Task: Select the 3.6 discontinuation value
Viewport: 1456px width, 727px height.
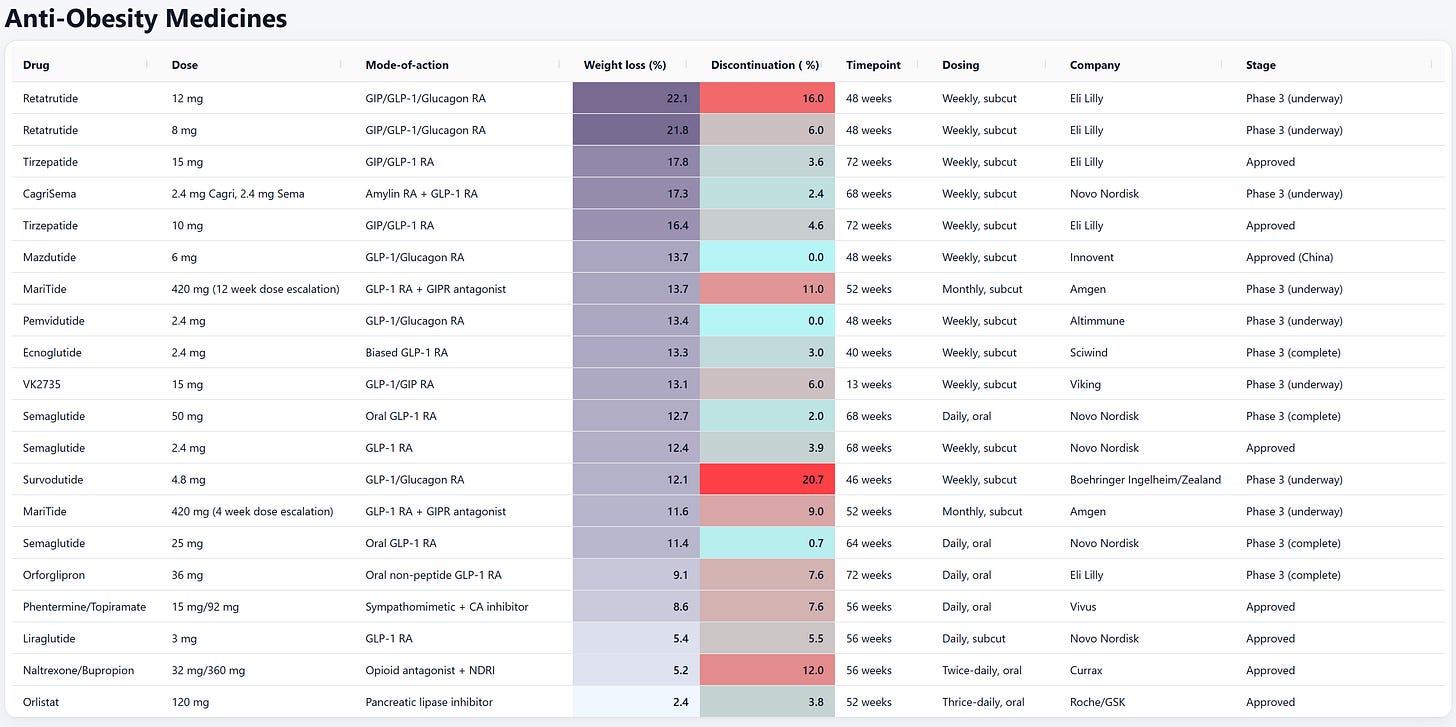Action: tap(815, 162)
